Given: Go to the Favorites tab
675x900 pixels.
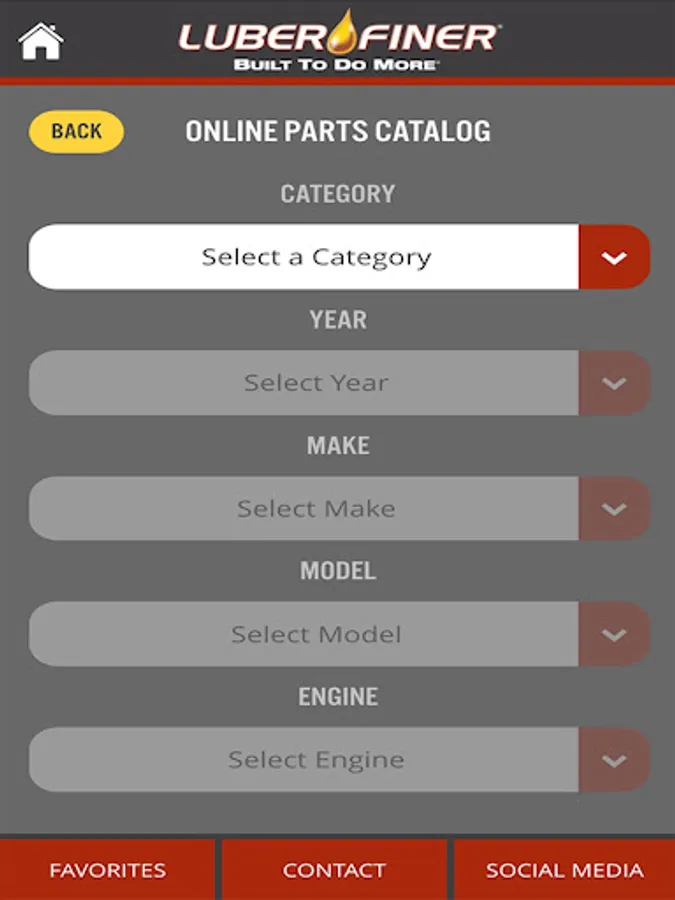Looking at the screenshot, I should tap(107, 870).
